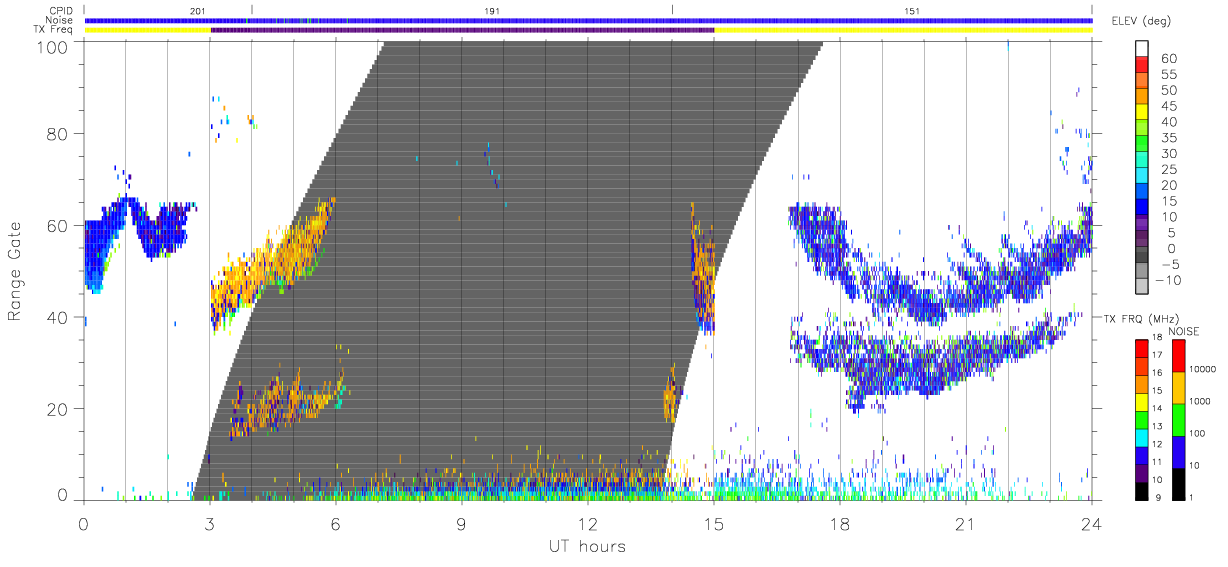1228x567 pixels.
Task: Click the CPID label
Action: [x=63, y=11]
